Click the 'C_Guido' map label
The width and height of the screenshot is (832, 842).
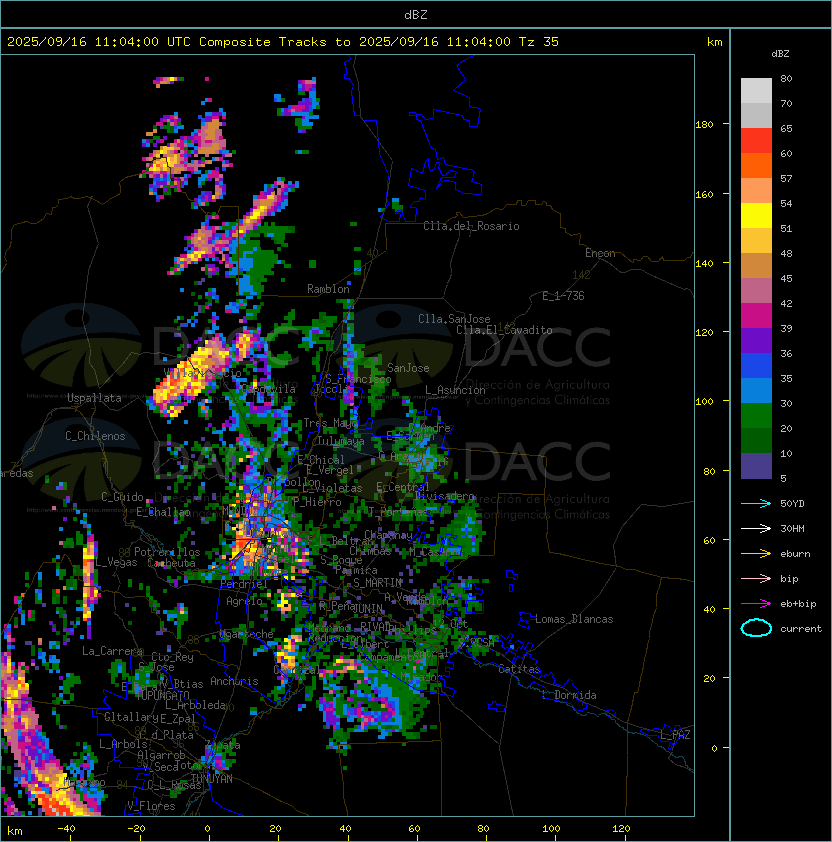(122, 497)
